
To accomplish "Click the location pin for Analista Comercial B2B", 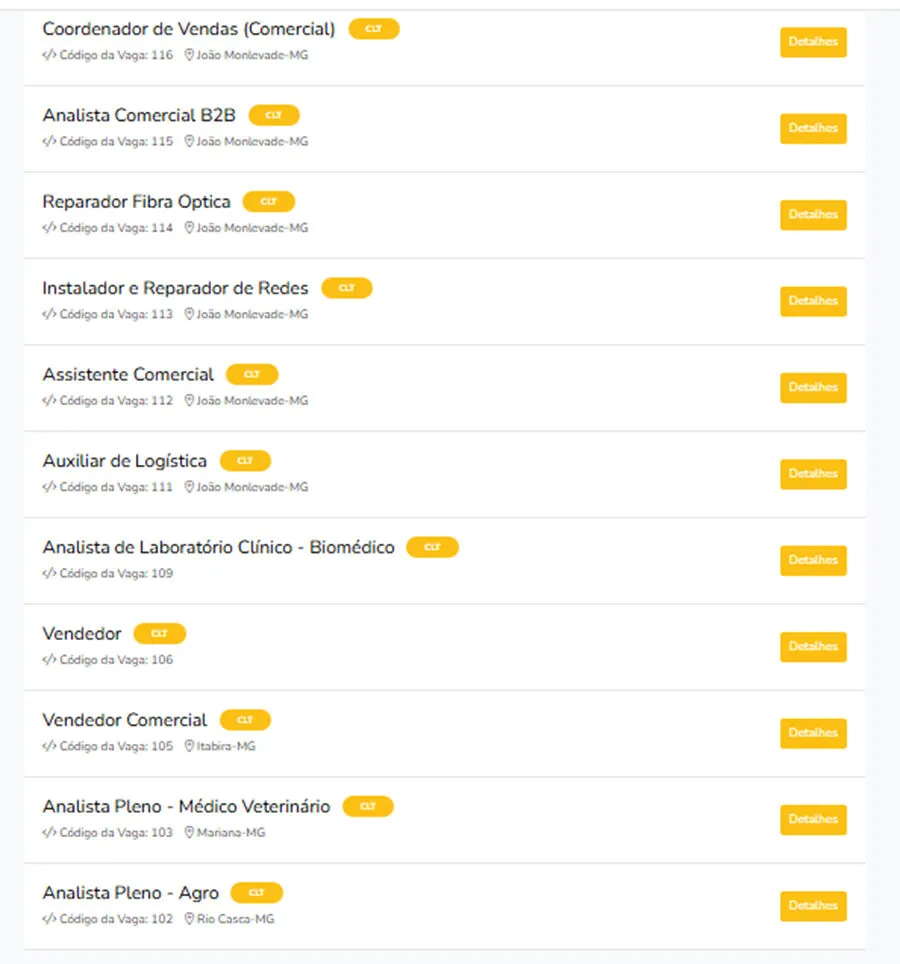I will pyautogui.click(x=189, y=141).
